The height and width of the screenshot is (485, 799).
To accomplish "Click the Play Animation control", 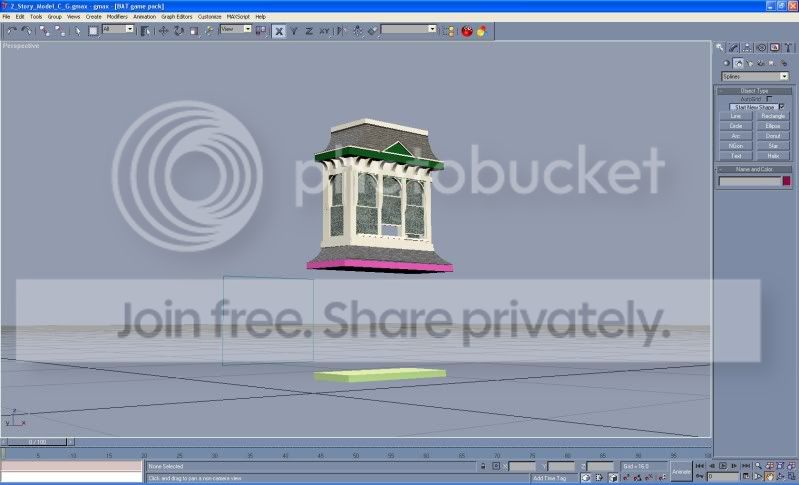I will pyautogui.click(x=723, y=466).
